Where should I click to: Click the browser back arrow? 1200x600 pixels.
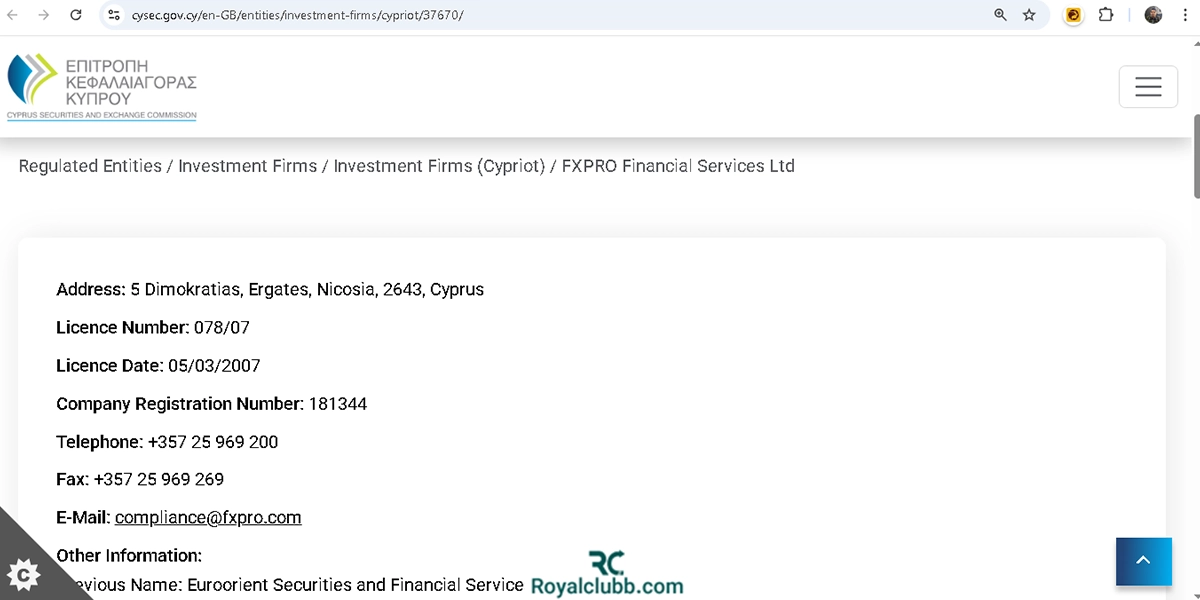(x=12, y=15)
